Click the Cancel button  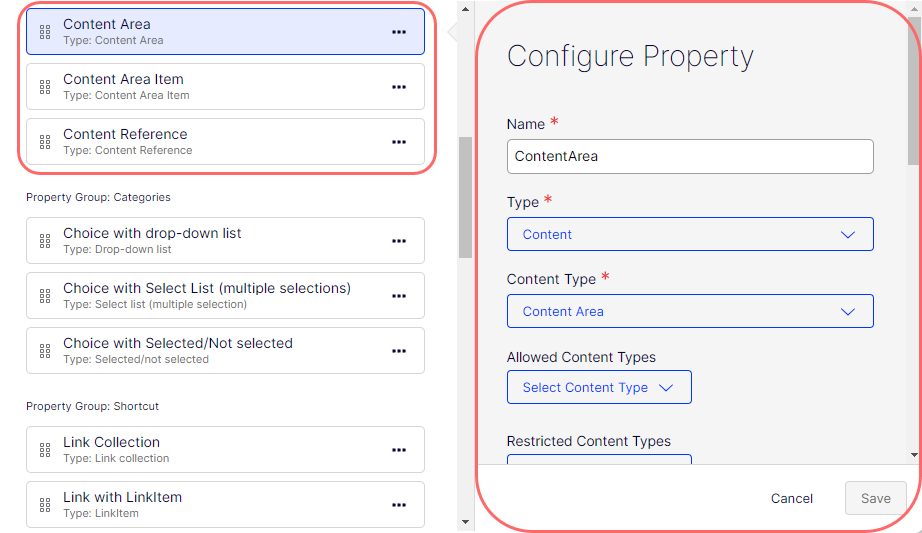coord(791,498)
